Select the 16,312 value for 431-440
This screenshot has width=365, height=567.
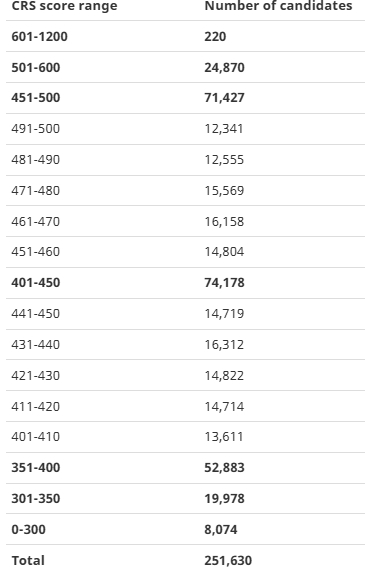tap(224, 345)
